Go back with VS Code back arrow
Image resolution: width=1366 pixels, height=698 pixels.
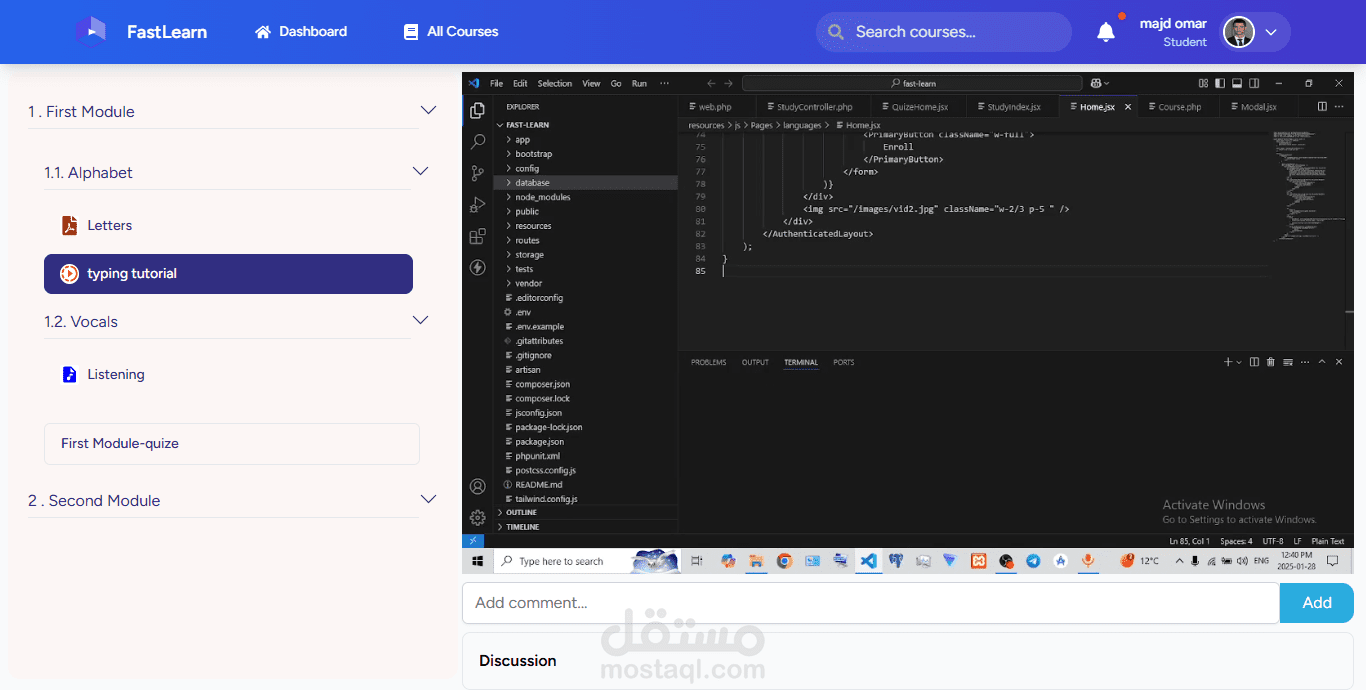(x=711, y=83)
